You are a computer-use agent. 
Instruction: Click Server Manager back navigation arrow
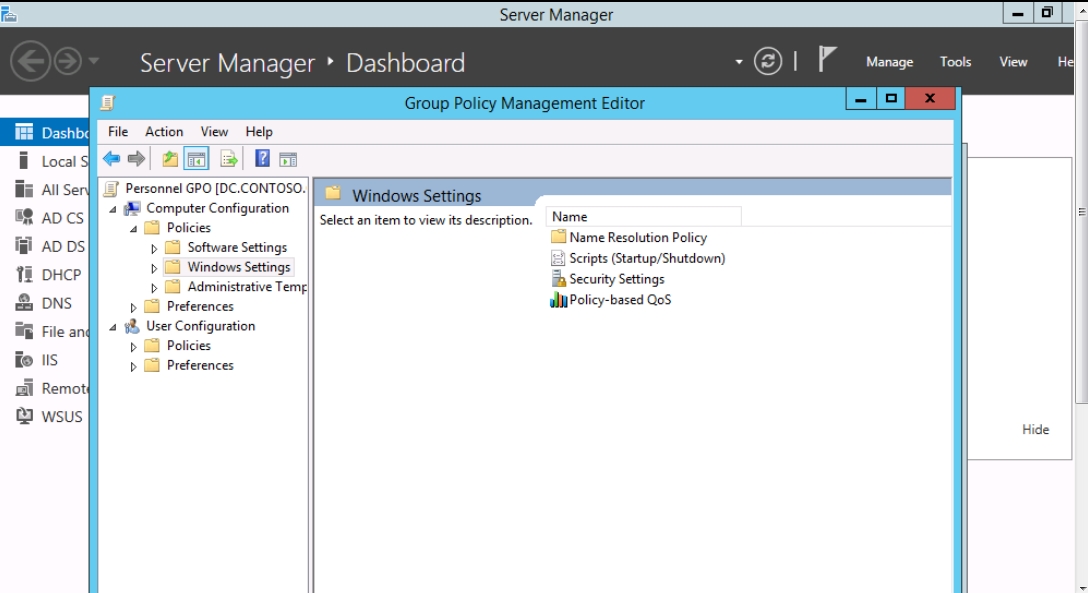coord(30,61)
